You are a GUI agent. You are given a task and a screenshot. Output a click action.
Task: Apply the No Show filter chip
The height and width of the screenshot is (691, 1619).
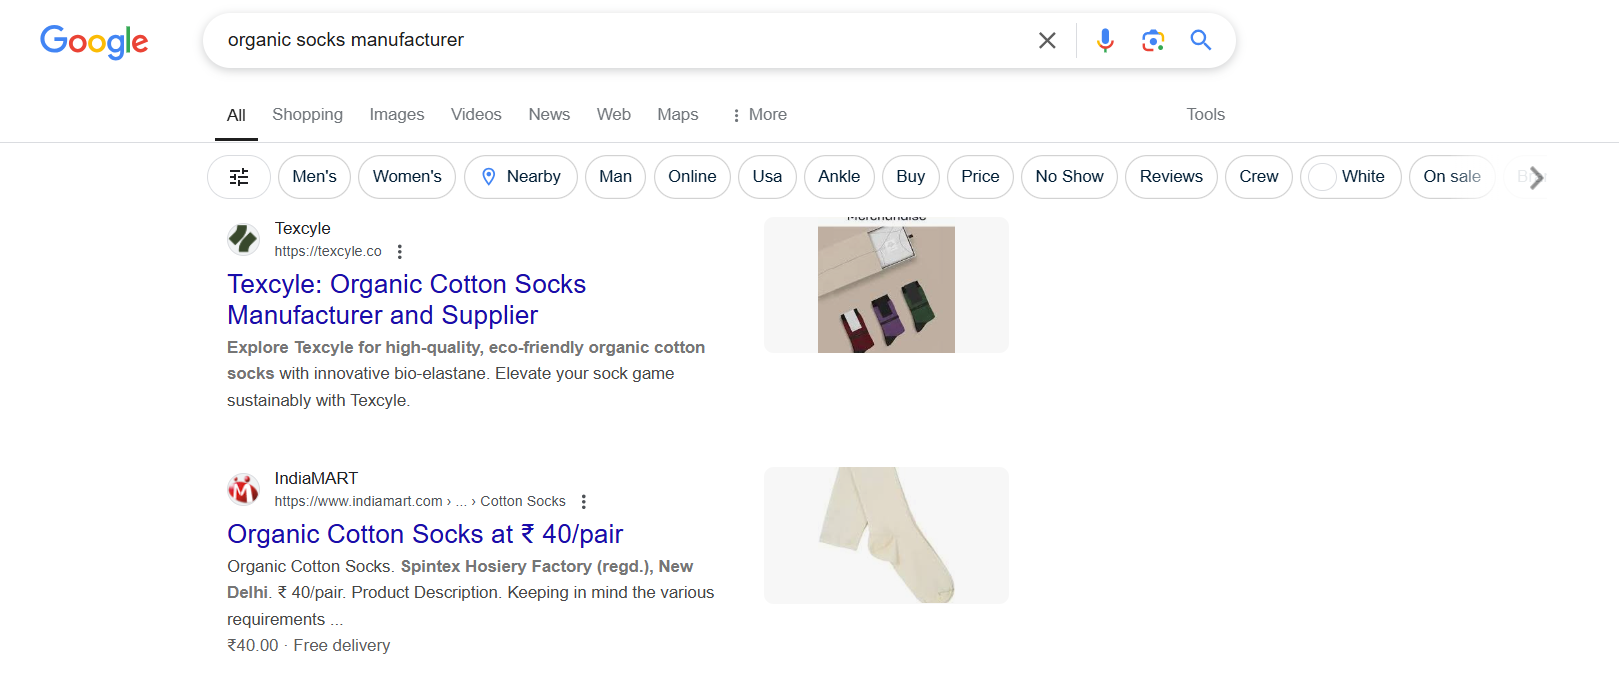[1069, 177]
